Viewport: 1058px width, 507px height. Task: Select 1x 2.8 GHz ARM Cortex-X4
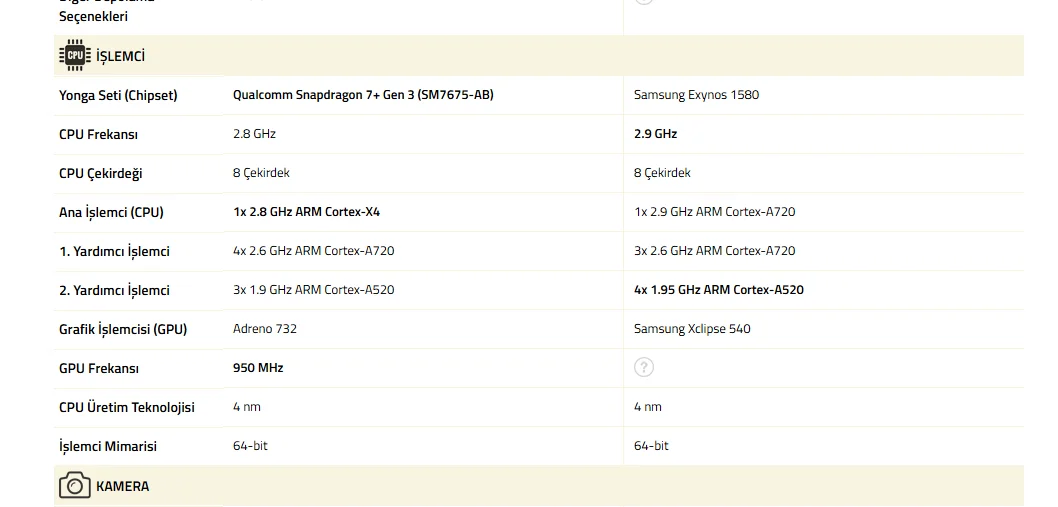pyautogui.click(x=306, y=212)
